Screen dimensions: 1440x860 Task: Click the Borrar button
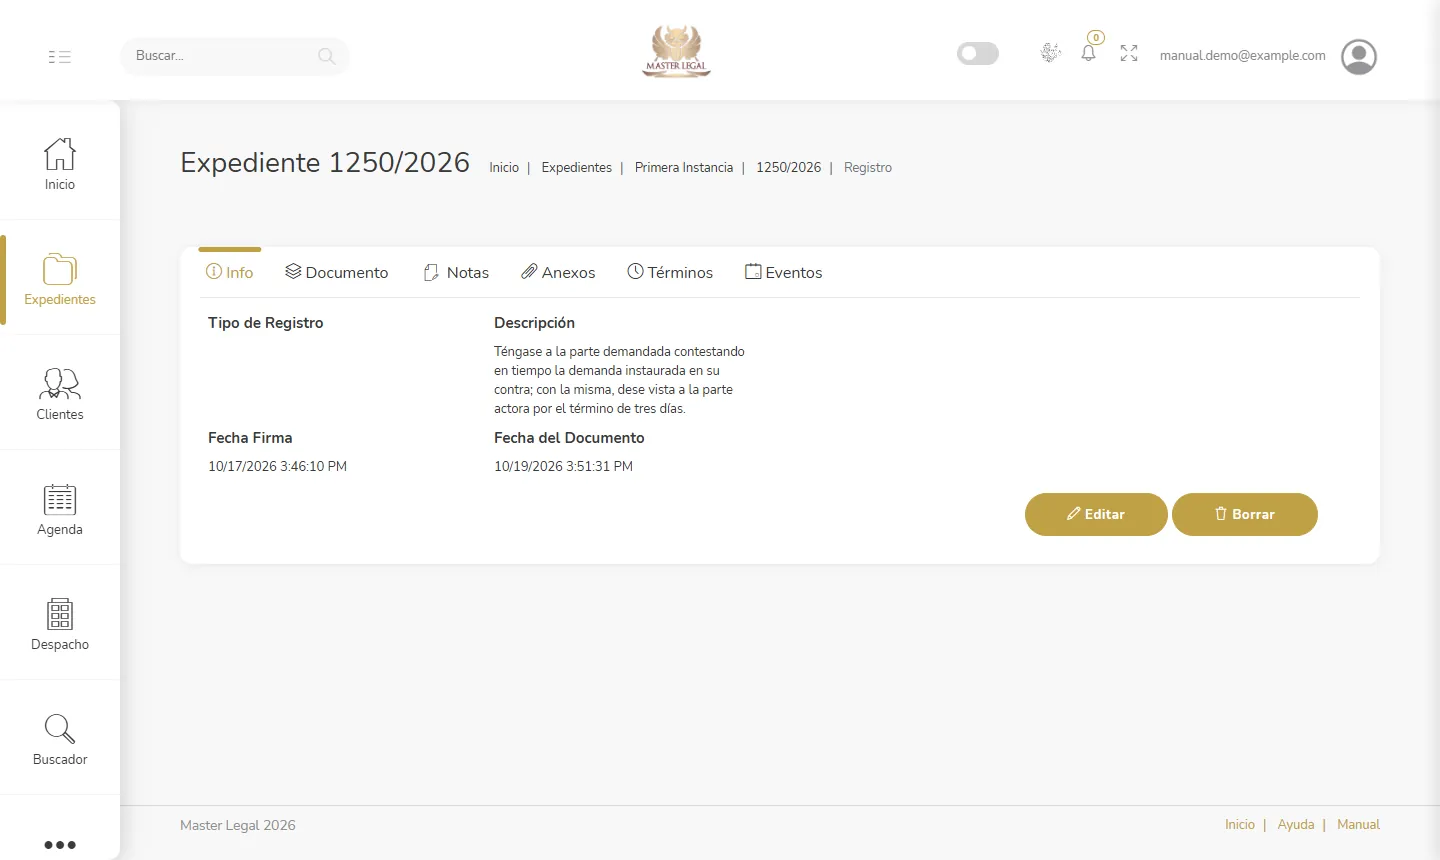1245,514
